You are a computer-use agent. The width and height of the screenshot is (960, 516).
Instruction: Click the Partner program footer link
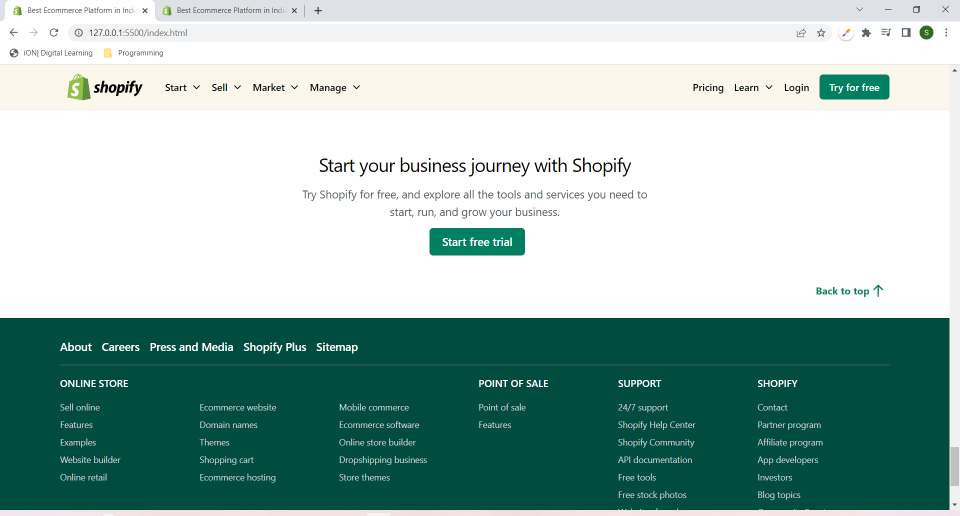789,425
